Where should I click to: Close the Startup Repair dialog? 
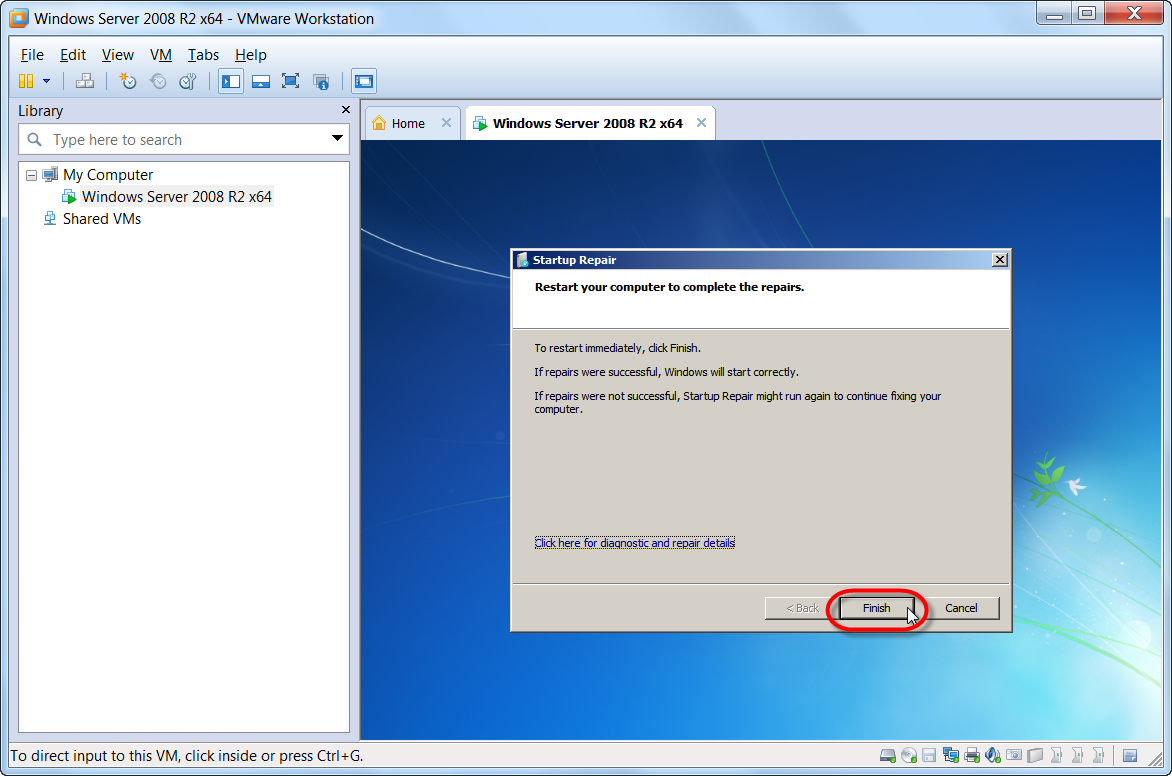[999, 260]
